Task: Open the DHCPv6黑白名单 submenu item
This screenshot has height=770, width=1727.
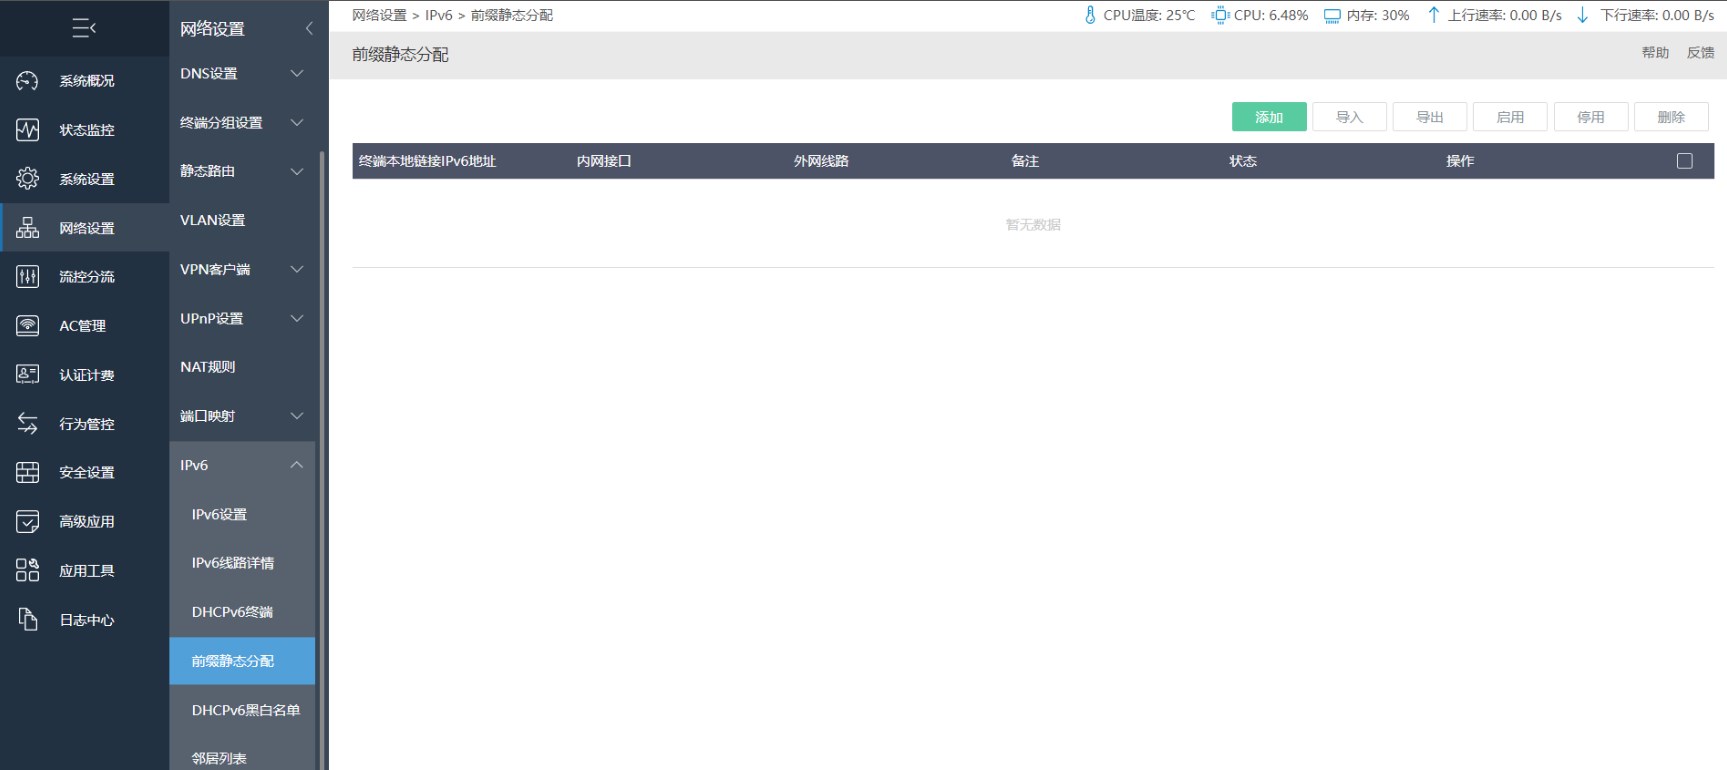Action: click(x=242, y=710)
